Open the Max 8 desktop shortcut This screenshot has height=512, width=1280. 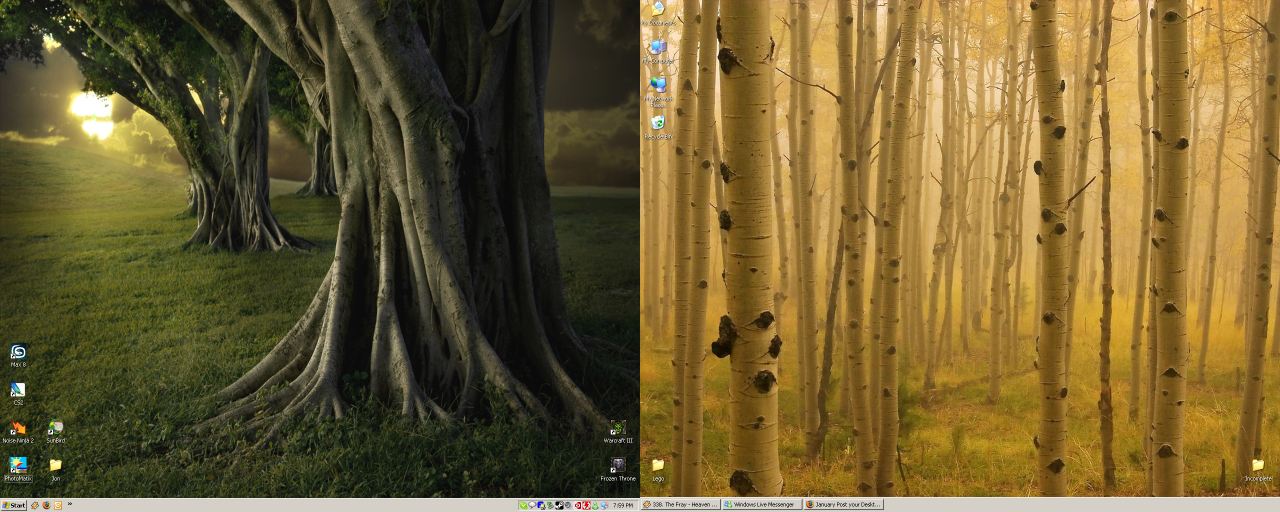coord(18,355)
